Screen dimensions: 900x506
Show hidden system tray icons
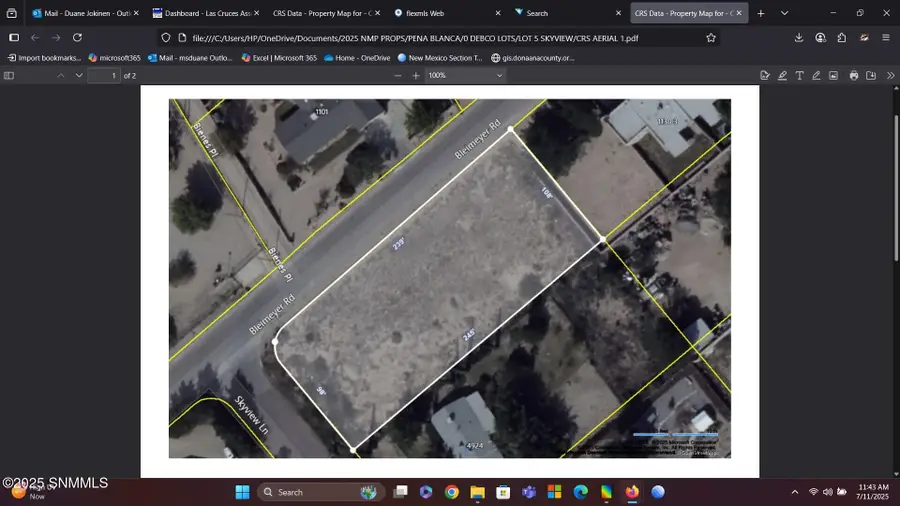pos(795,492)
